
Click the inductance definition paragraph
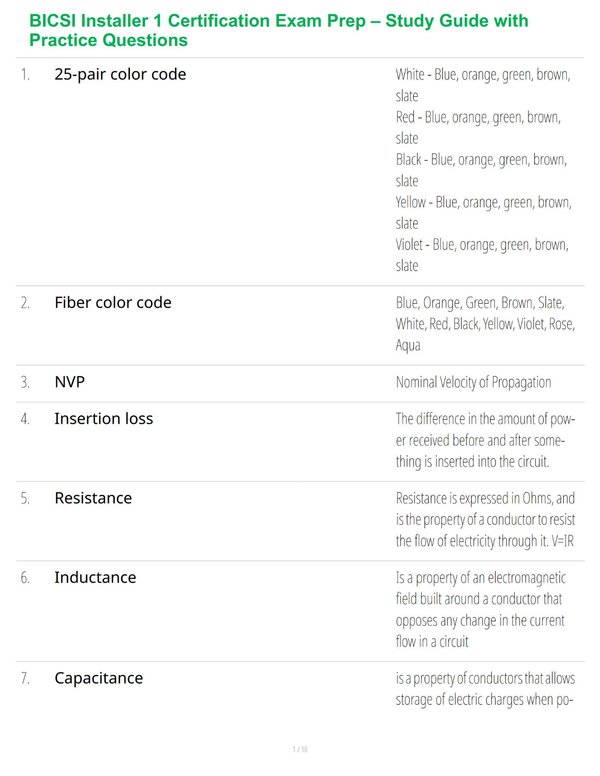(480, 610)
